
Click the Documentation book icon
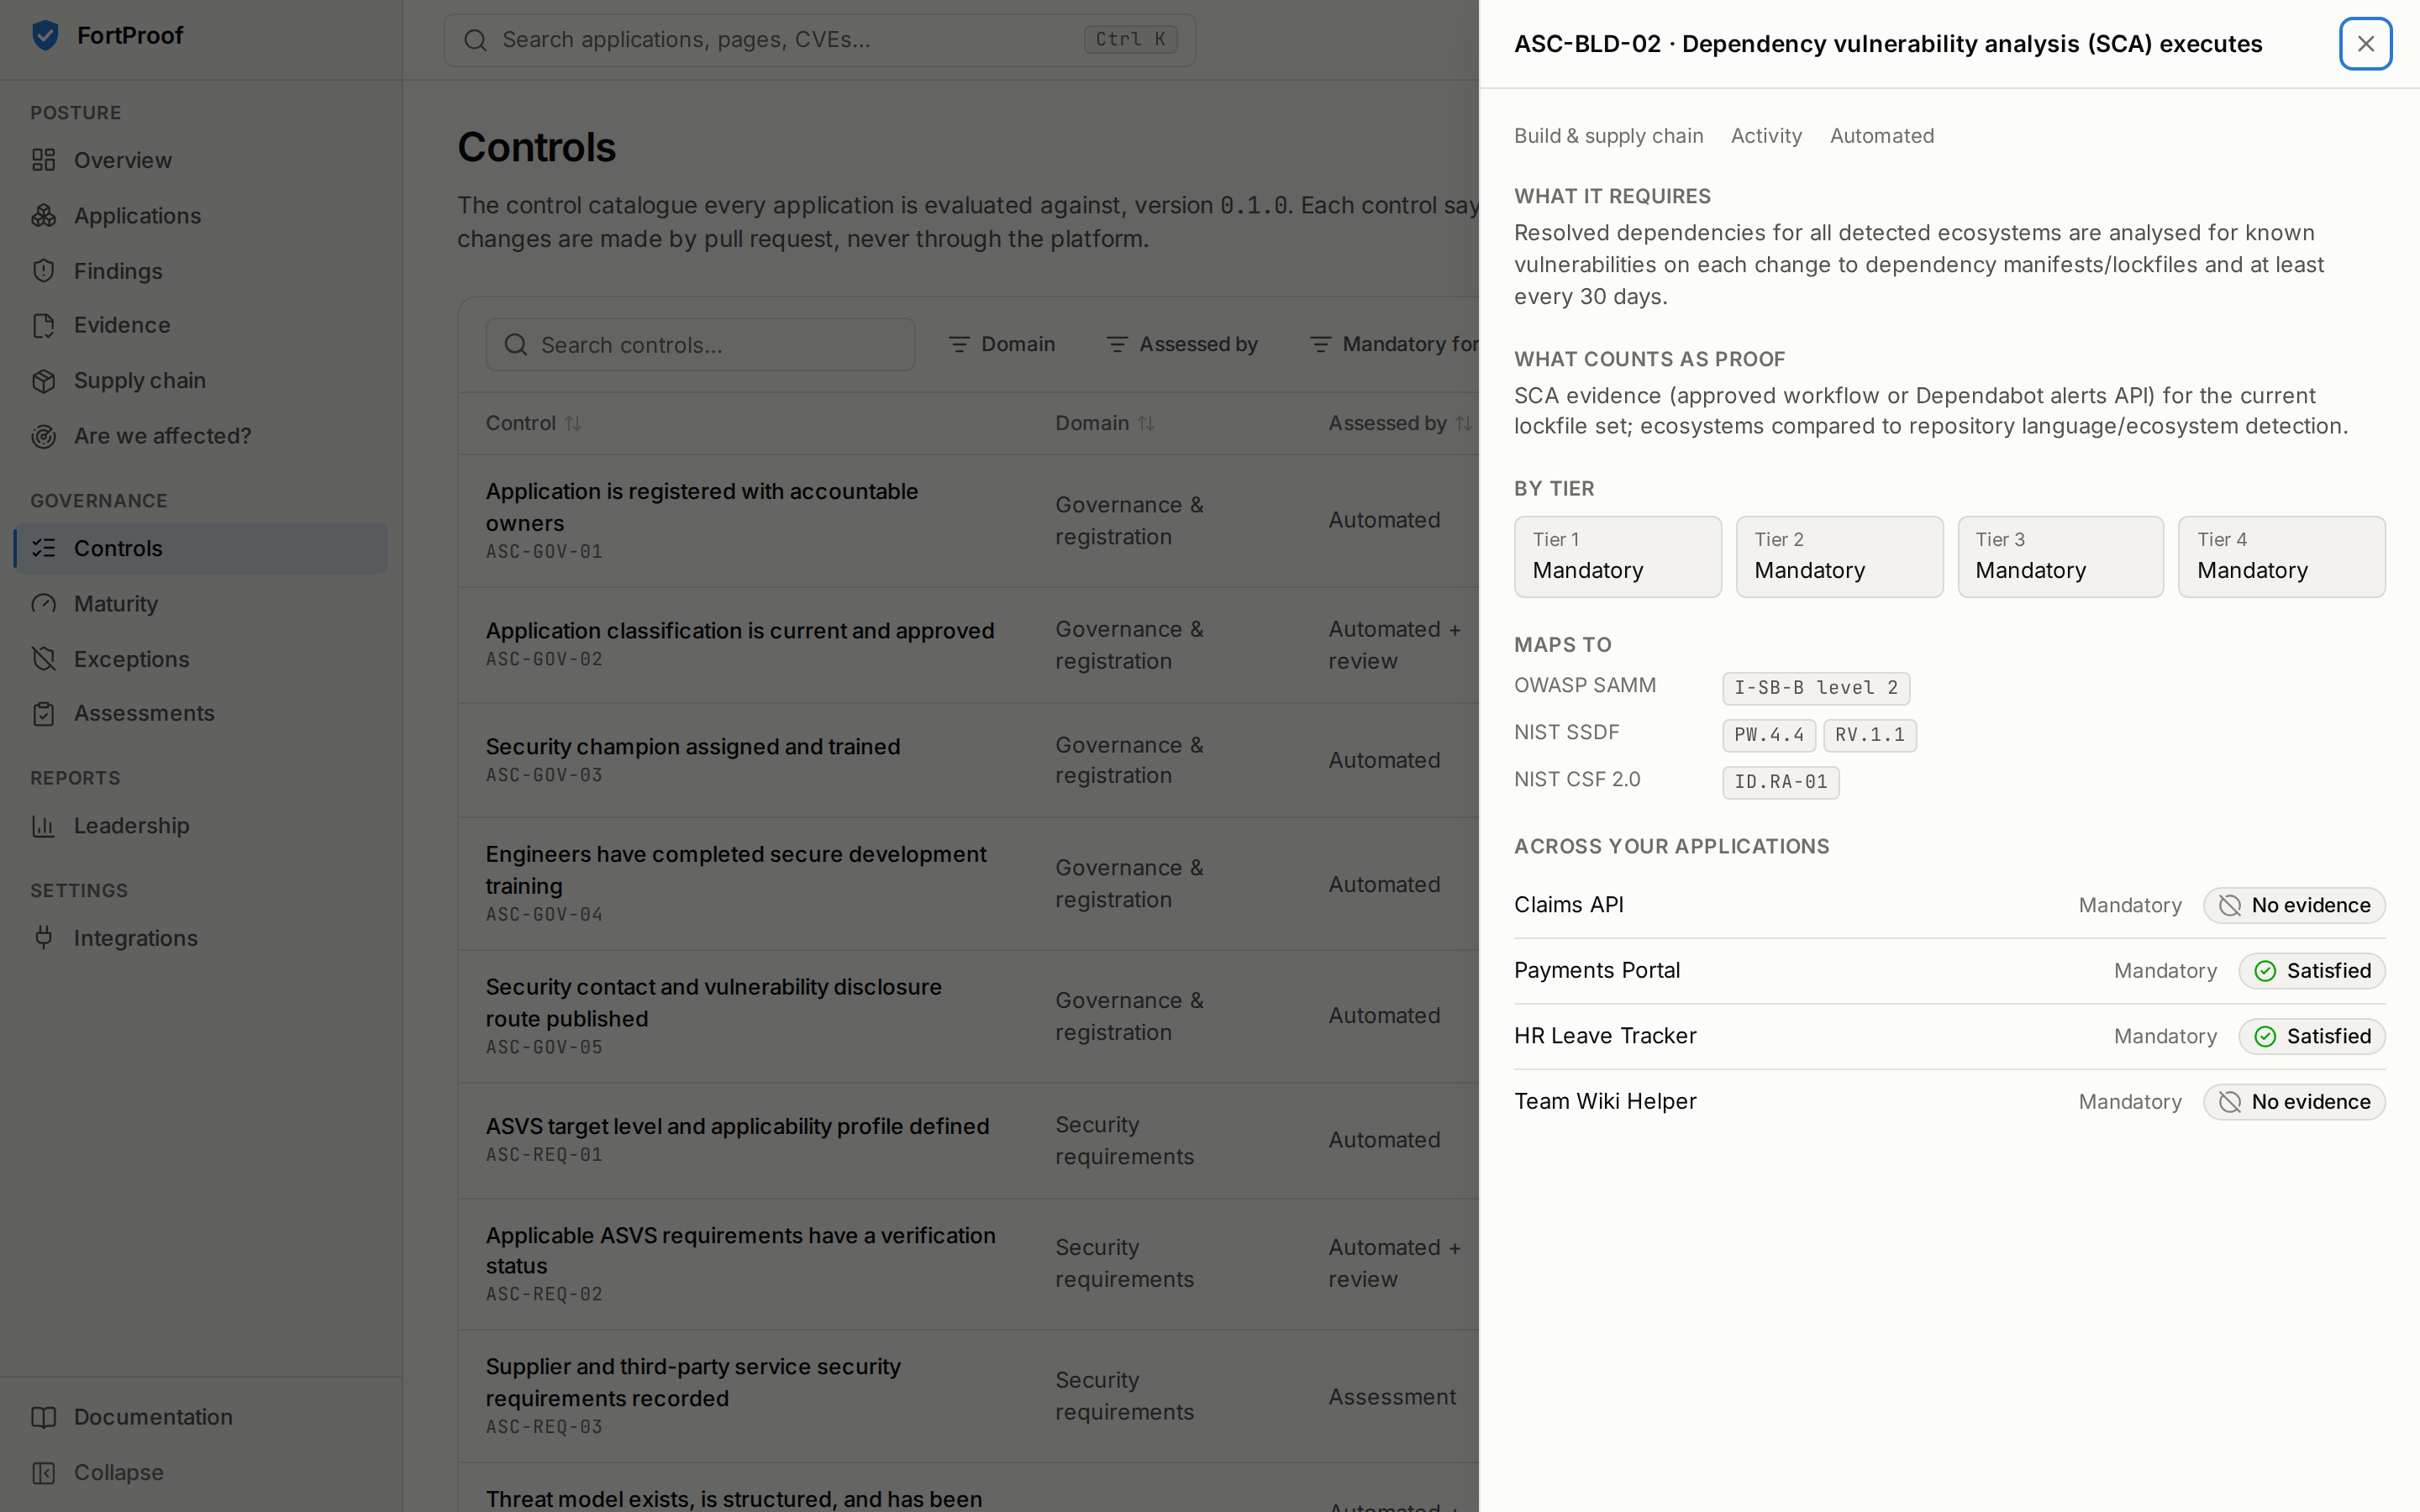pyautogui.click(x=43, y=1417)
